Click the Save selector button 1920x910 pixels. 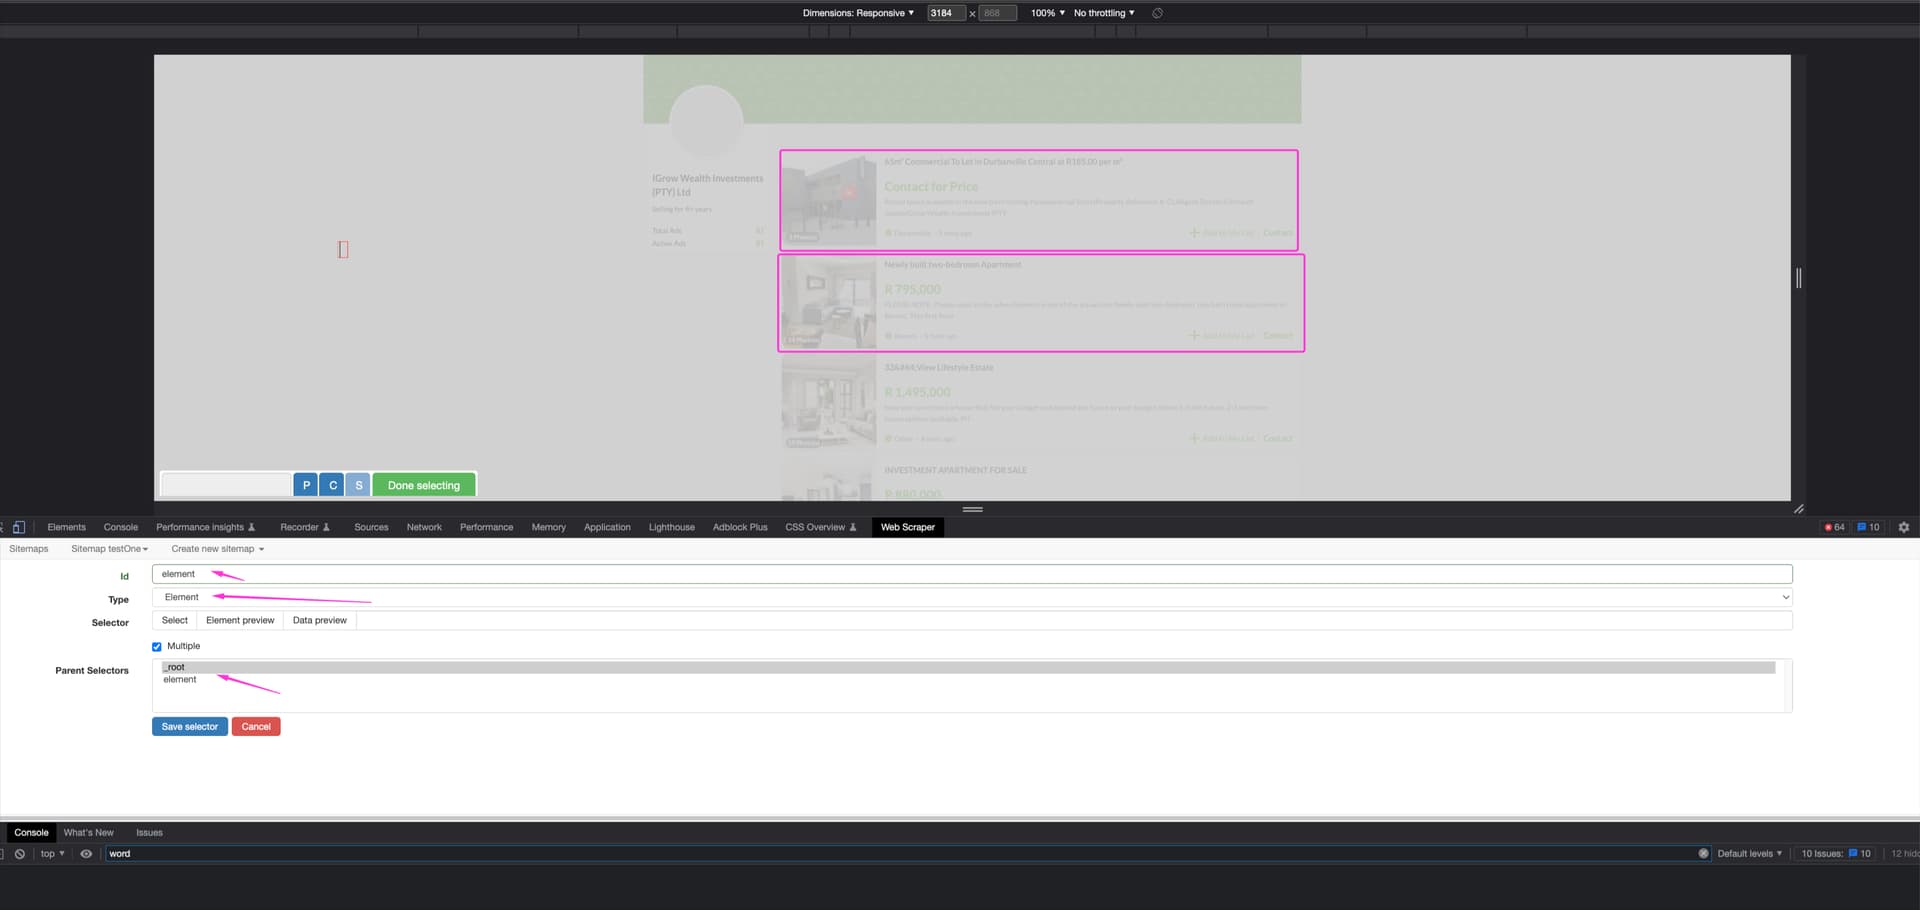click(x=189, y=727)
